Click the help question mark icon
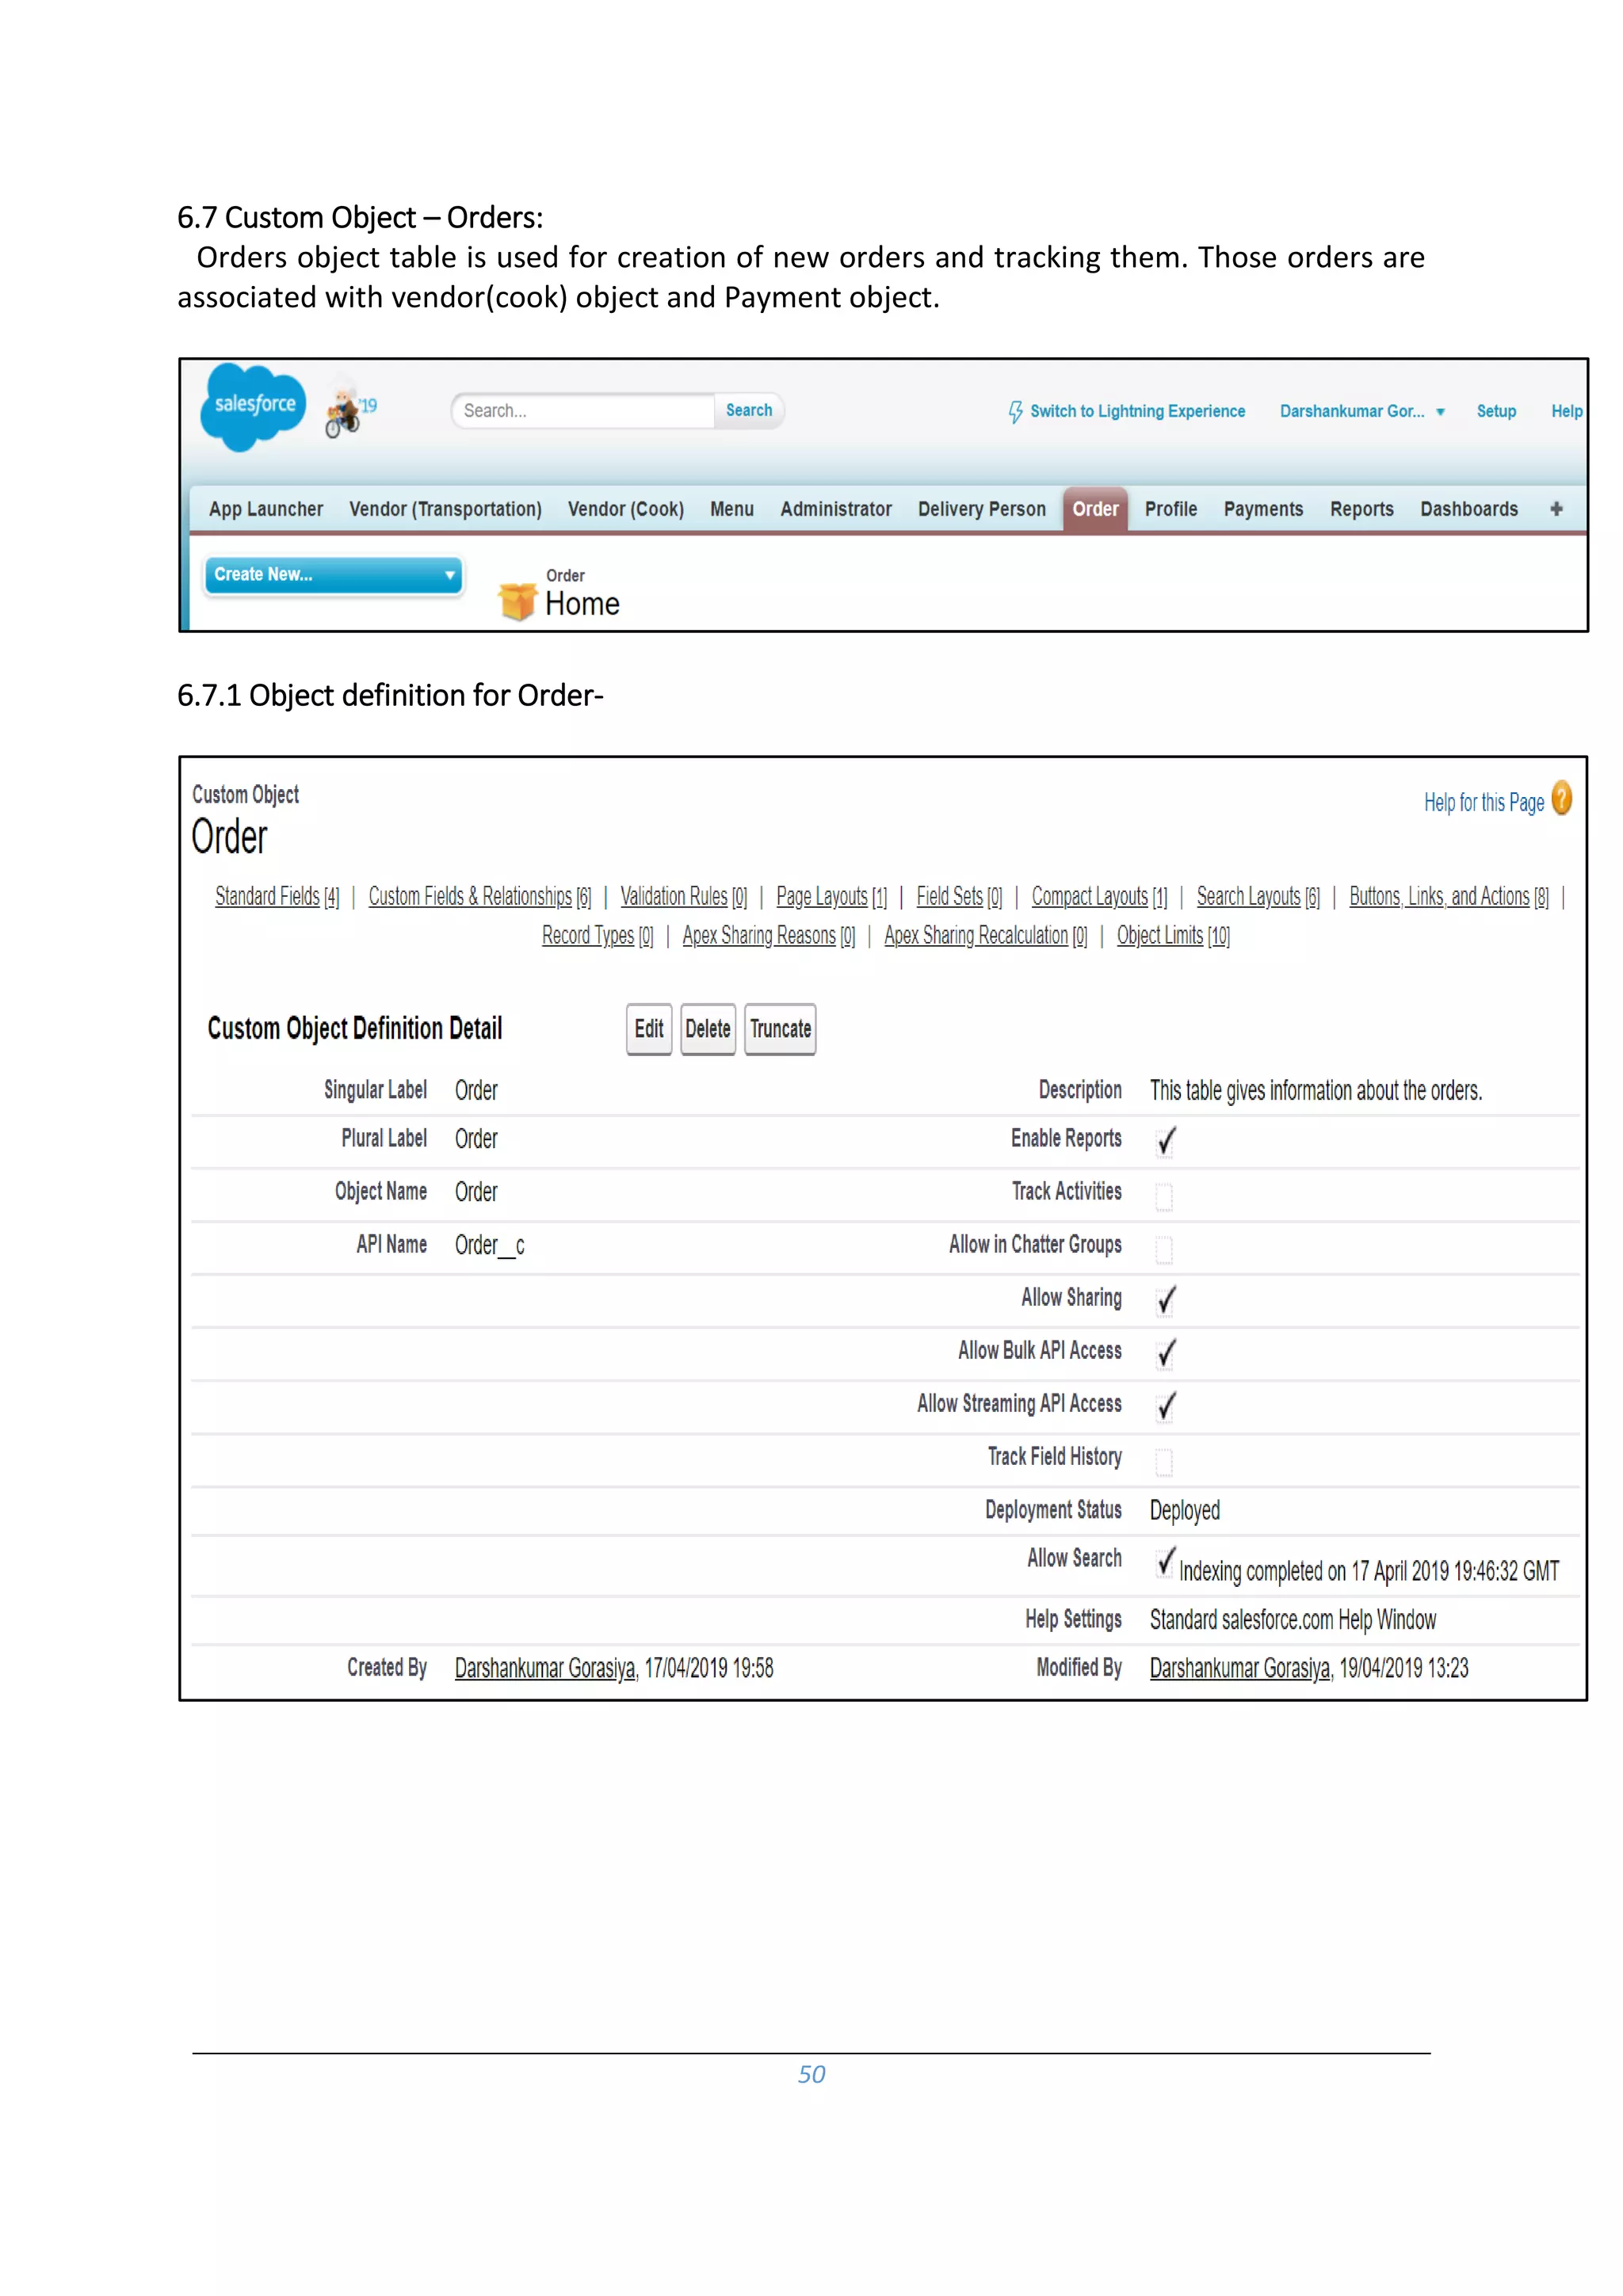This screenshot has height=2296, width=1623. click(x=1561, y=799)
